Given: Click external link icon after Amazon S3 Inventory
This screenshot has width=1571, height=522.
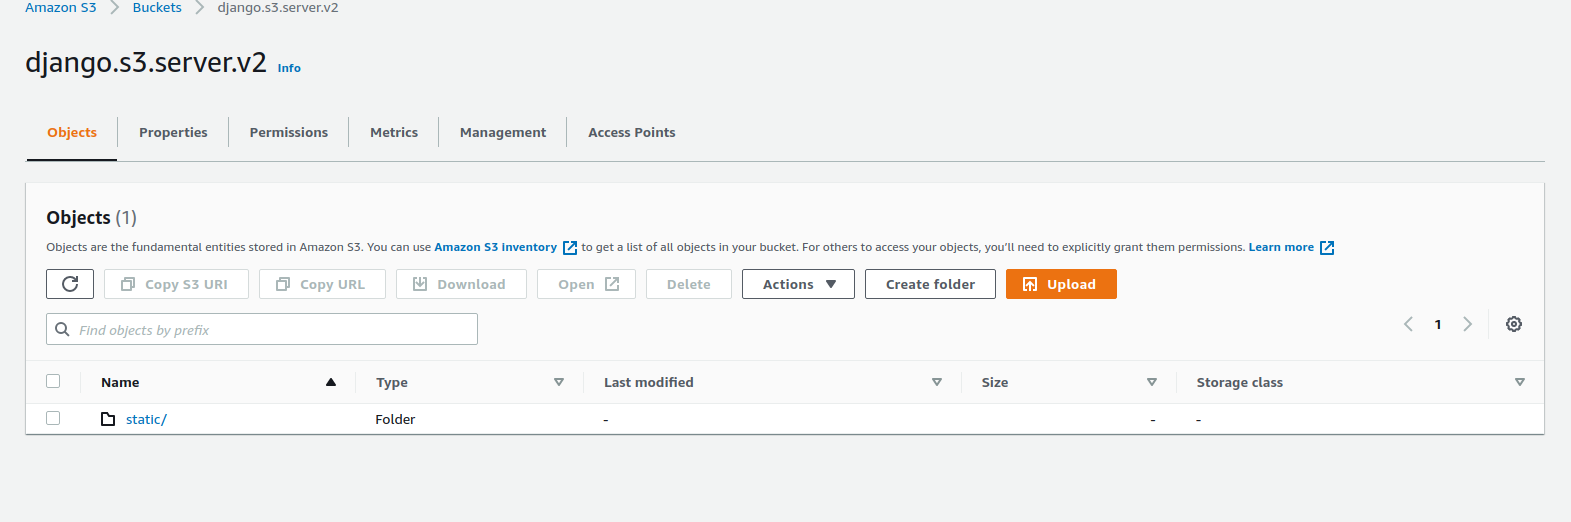Looking at the screenshot, I should pyautogui.click(x=570, y=248).
